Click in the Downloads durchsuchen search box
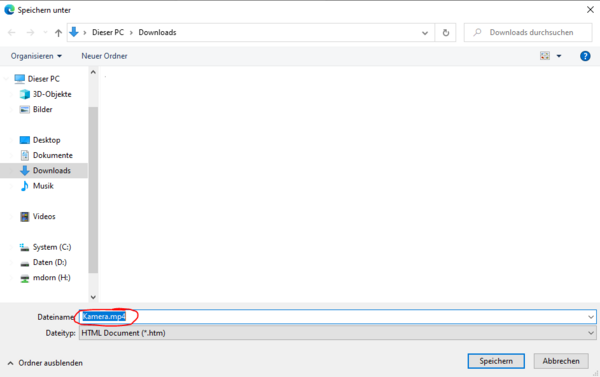The height and width of the screenshot is (377, 600). coord(528,33)
